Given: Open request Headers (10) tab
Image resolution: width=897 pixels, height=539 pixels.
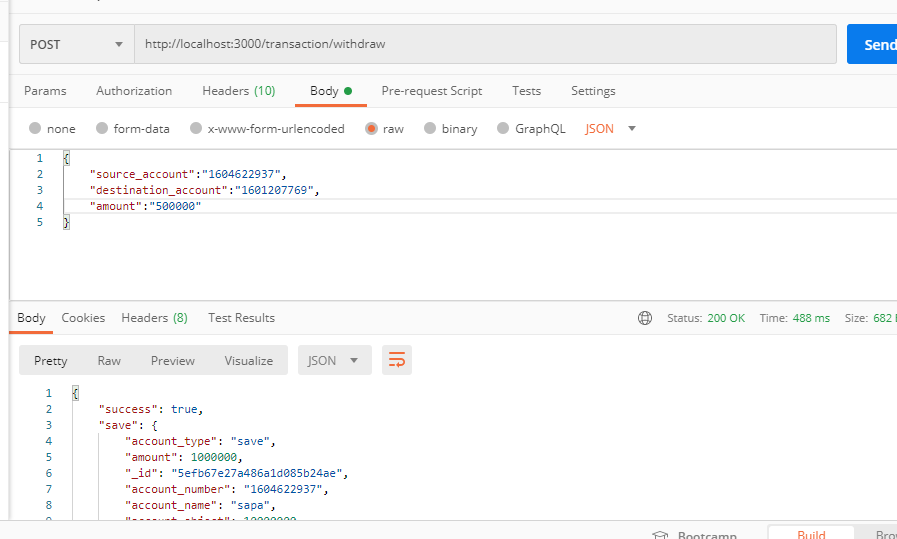Looking at the screenshot, I should (238, 91).
